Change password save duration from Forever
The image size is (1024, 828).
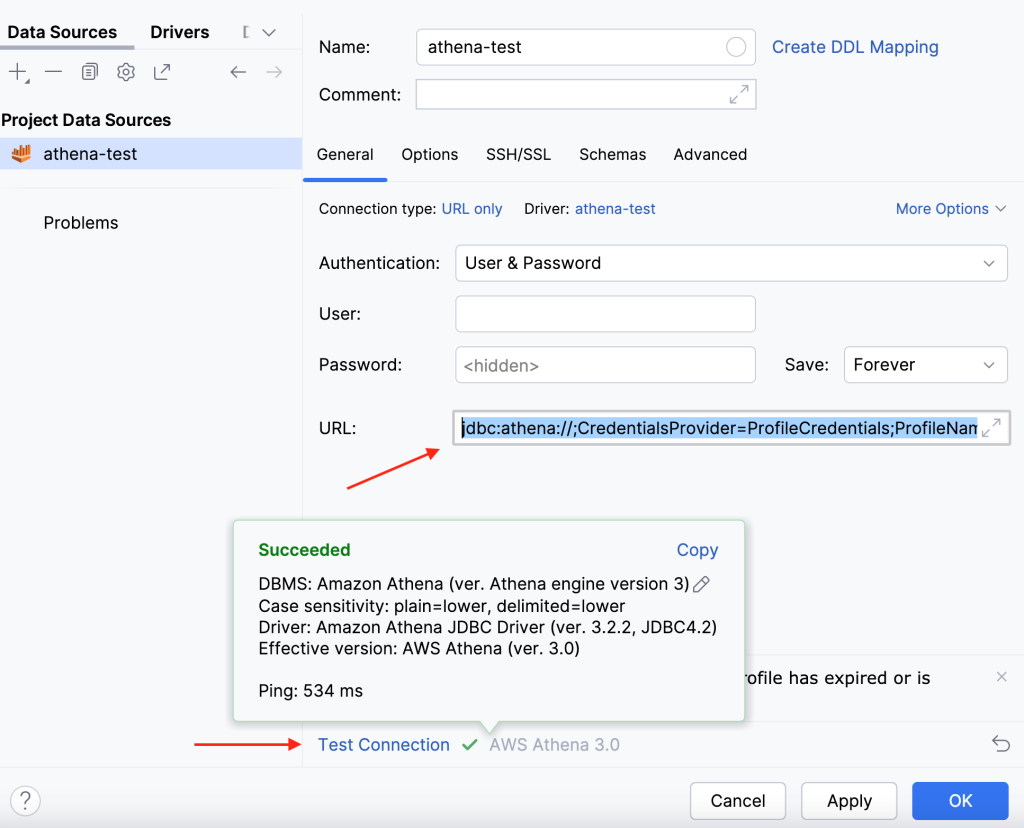click(x=925, y=364)
